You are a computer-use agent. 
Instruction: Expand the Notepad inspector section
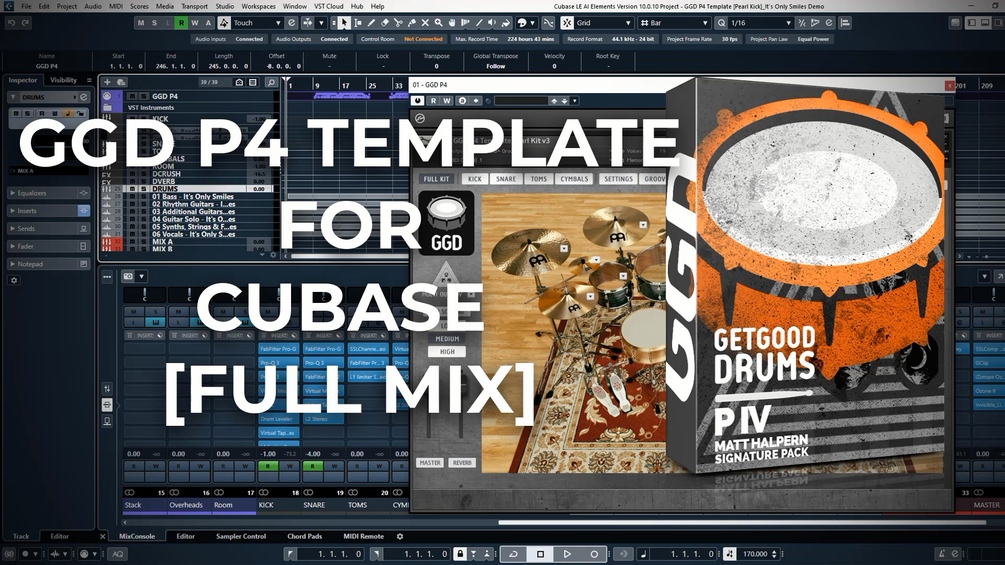[48, 264]
